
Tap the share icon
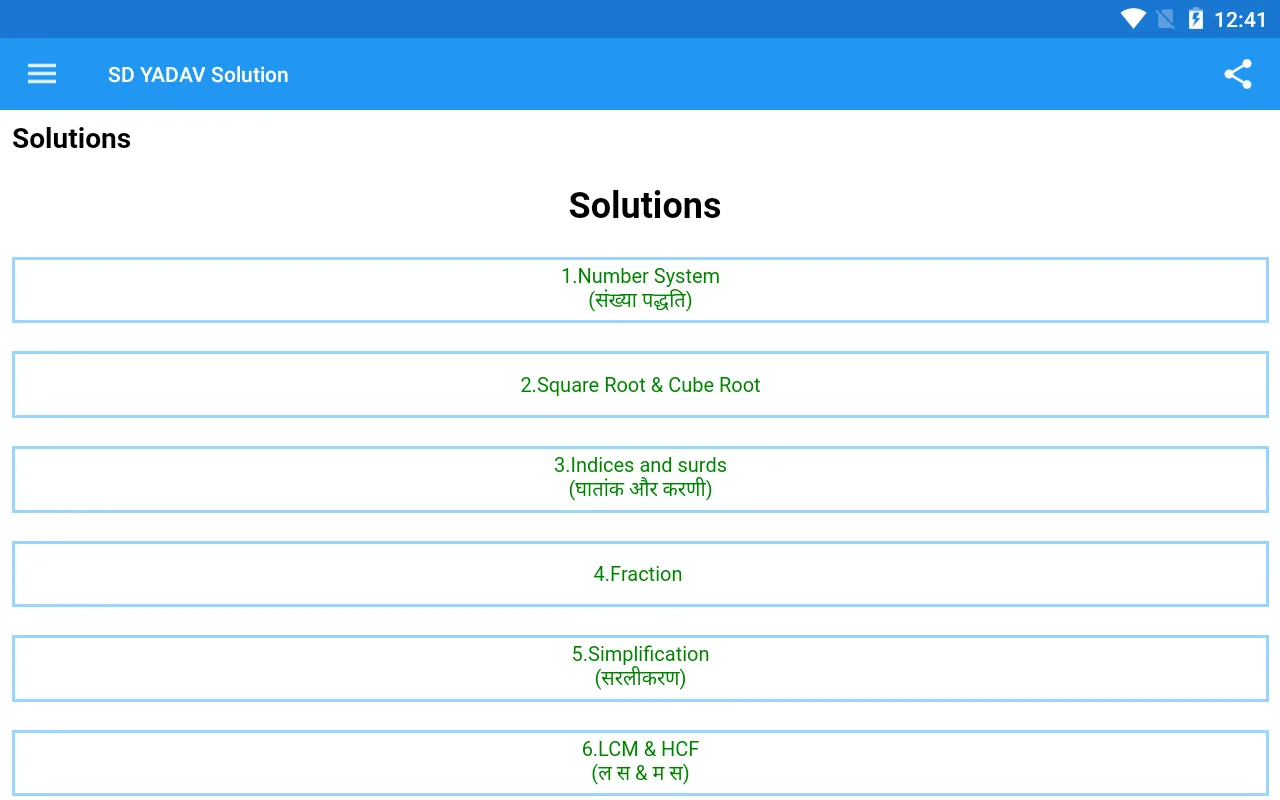[x=1238, y=74]
